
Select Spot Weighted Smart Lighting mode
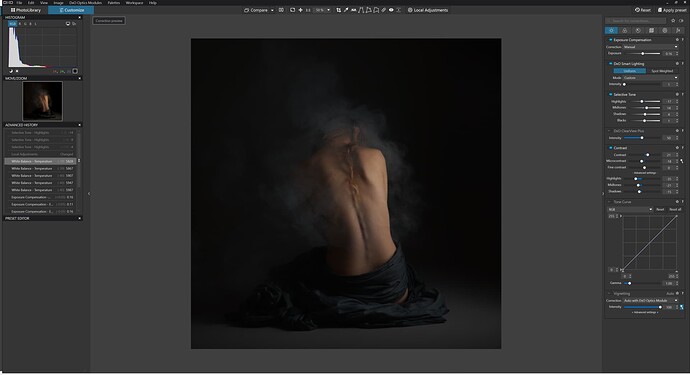coord(662,71)
